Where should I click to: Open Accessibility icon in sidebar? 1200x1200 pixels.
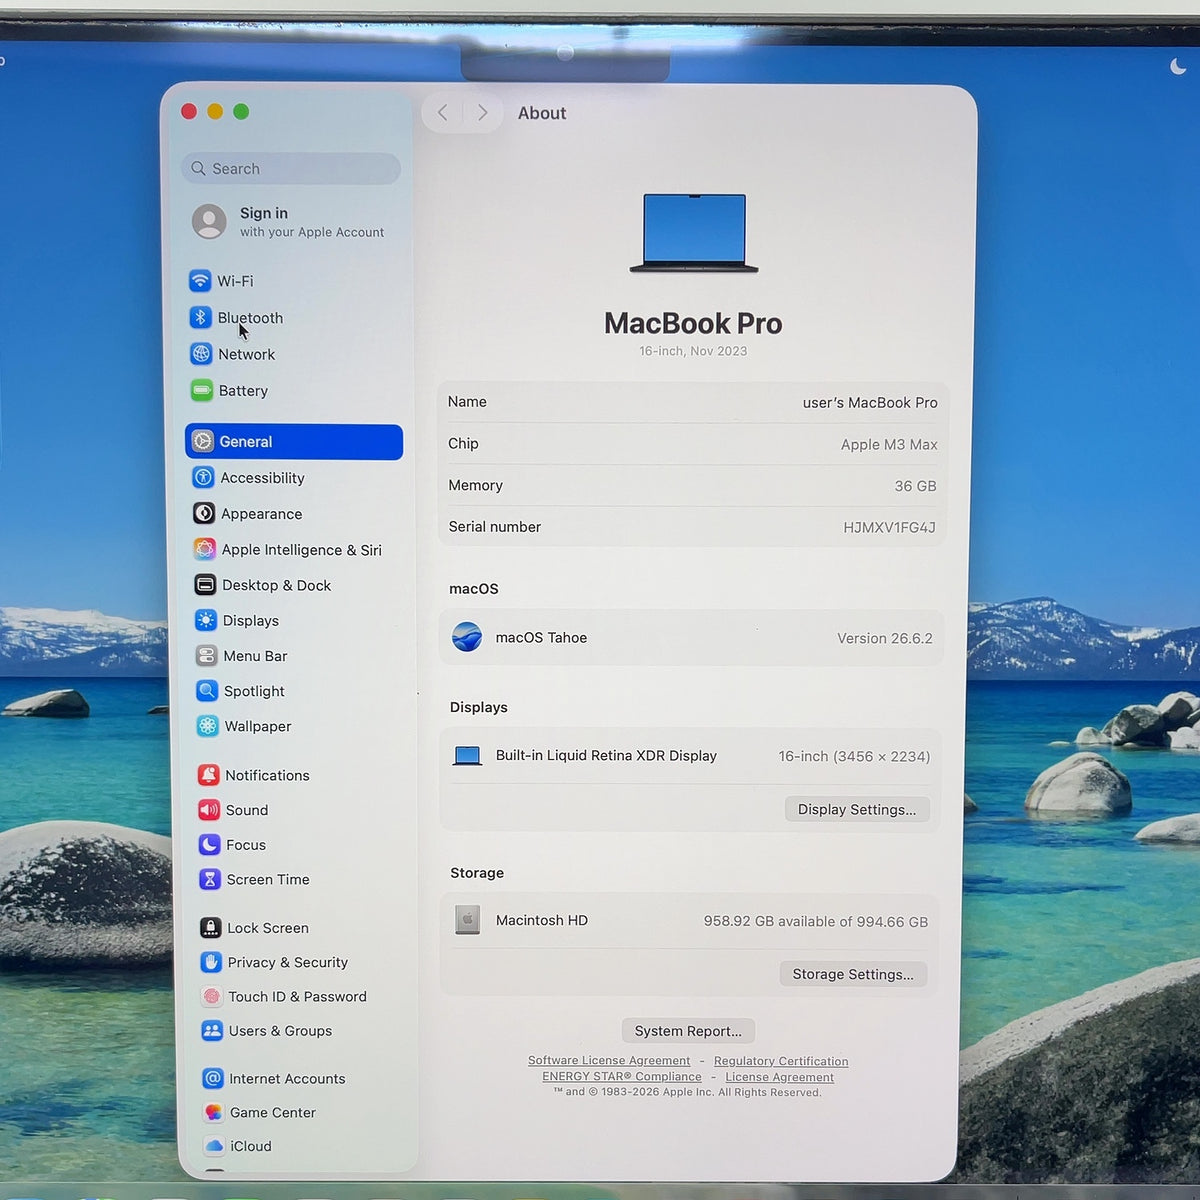[x=203, y=477]
